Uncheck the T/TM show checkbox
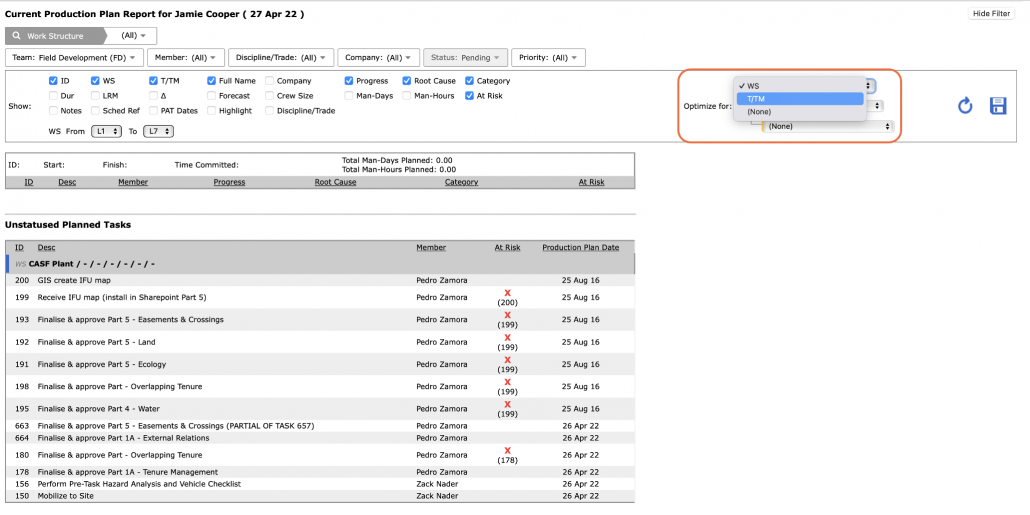Screen dimensions: 1030x515 (x=153, y=81)
